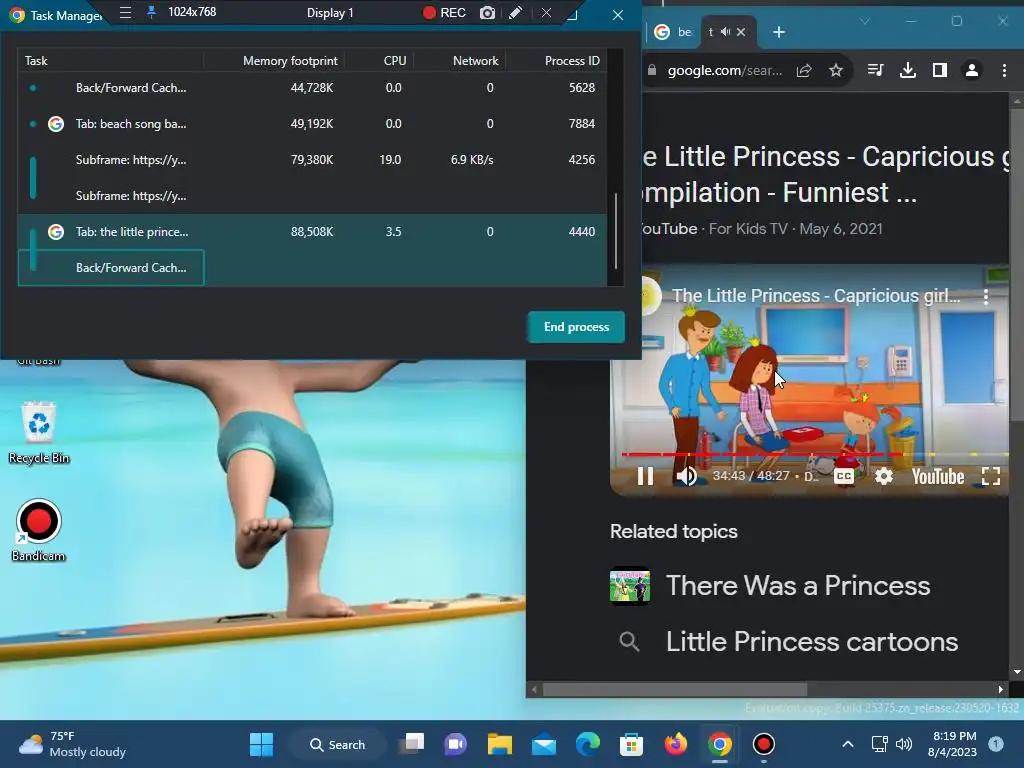The width and height of the screenshot is (1024, 768).
Task: Open Microsoft Edge from taskbar
Action: tap(588, 744)
